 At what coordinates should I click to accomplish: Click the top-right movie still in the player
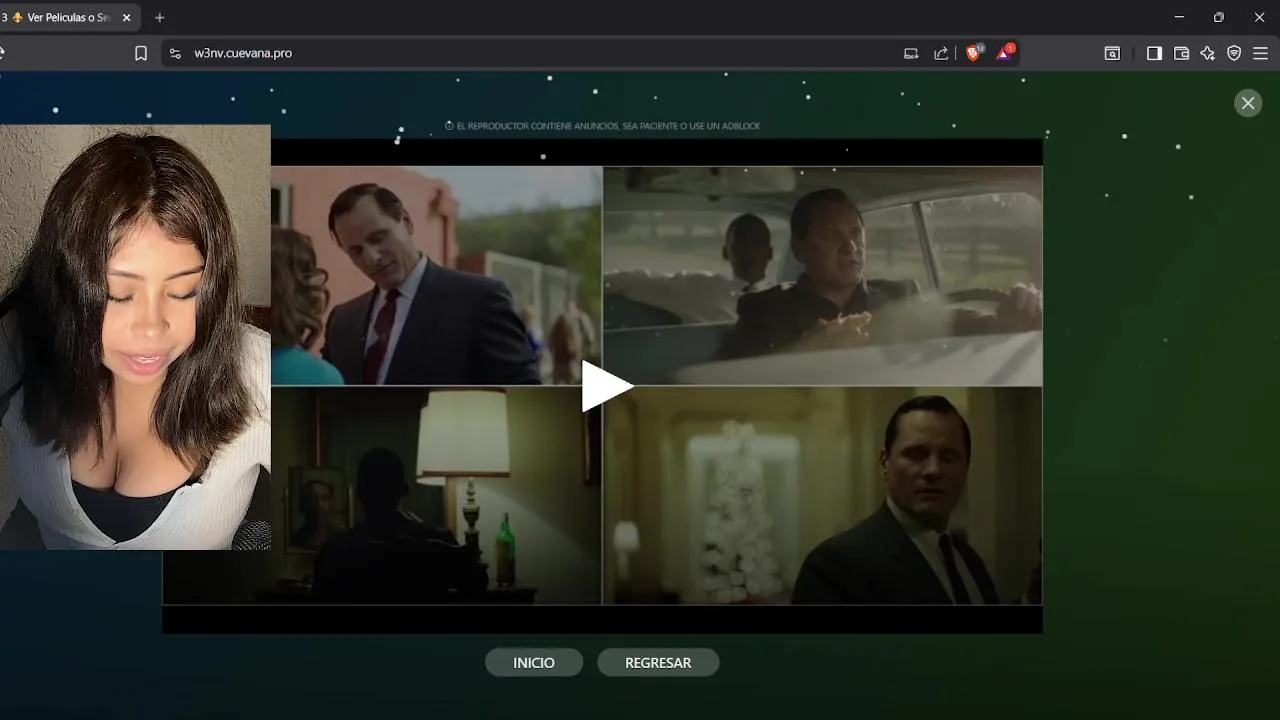(x=823, y=275)
